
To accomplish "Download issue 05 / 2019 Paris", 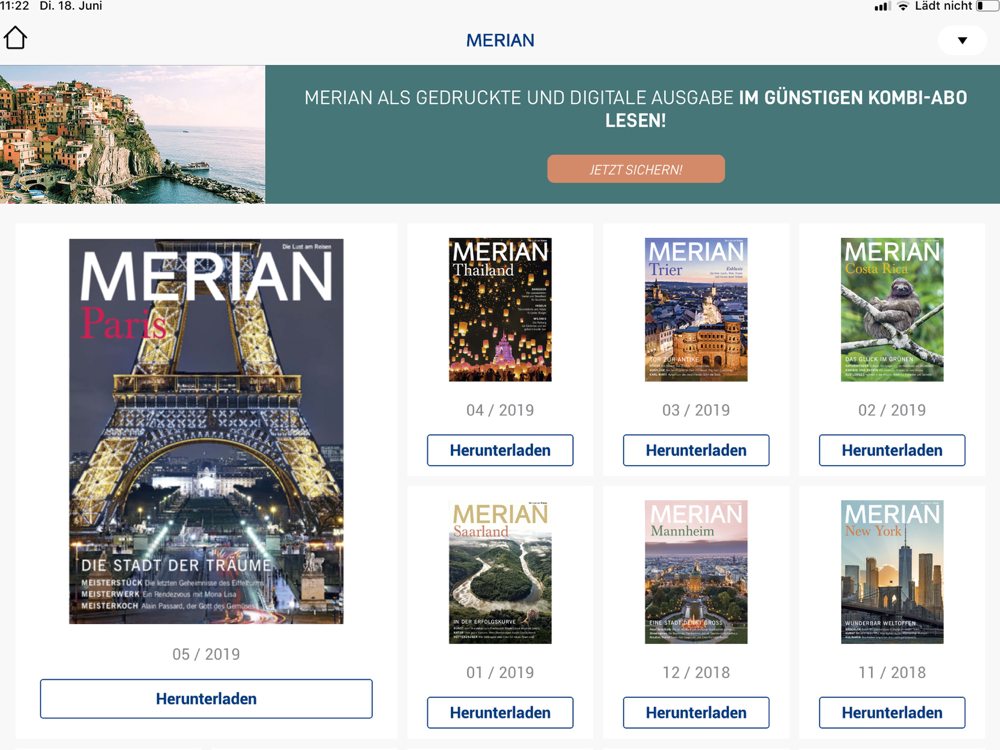I will 206,699.
